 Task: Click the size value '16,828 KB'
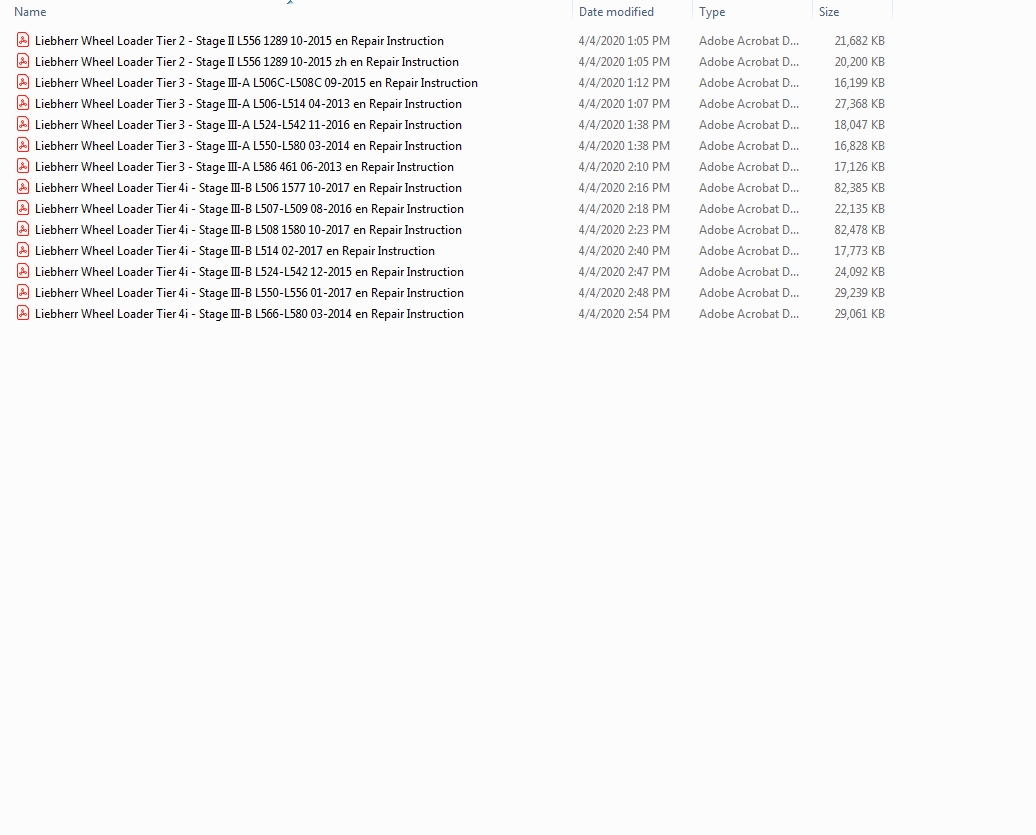pos(860,146)
